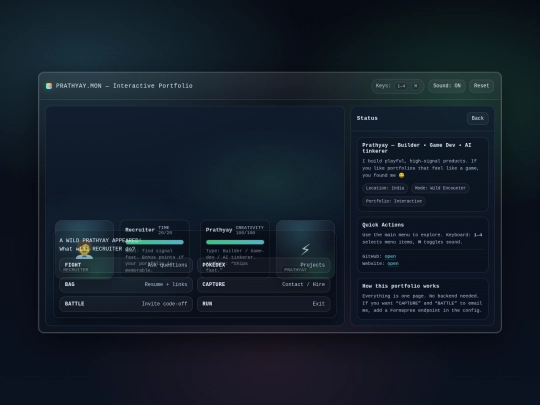Image resolution: width=540 pixels, height=405 pixels.
Task: Select the BAG Resume + Links option
Action: pyautogui.click(x=126, y=284)
